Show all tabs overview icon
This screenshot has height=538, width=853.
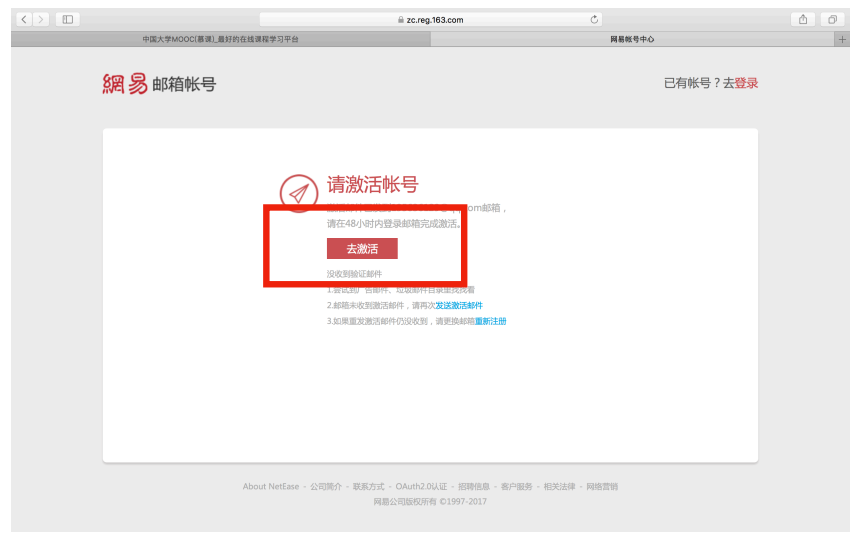(831, 19)
